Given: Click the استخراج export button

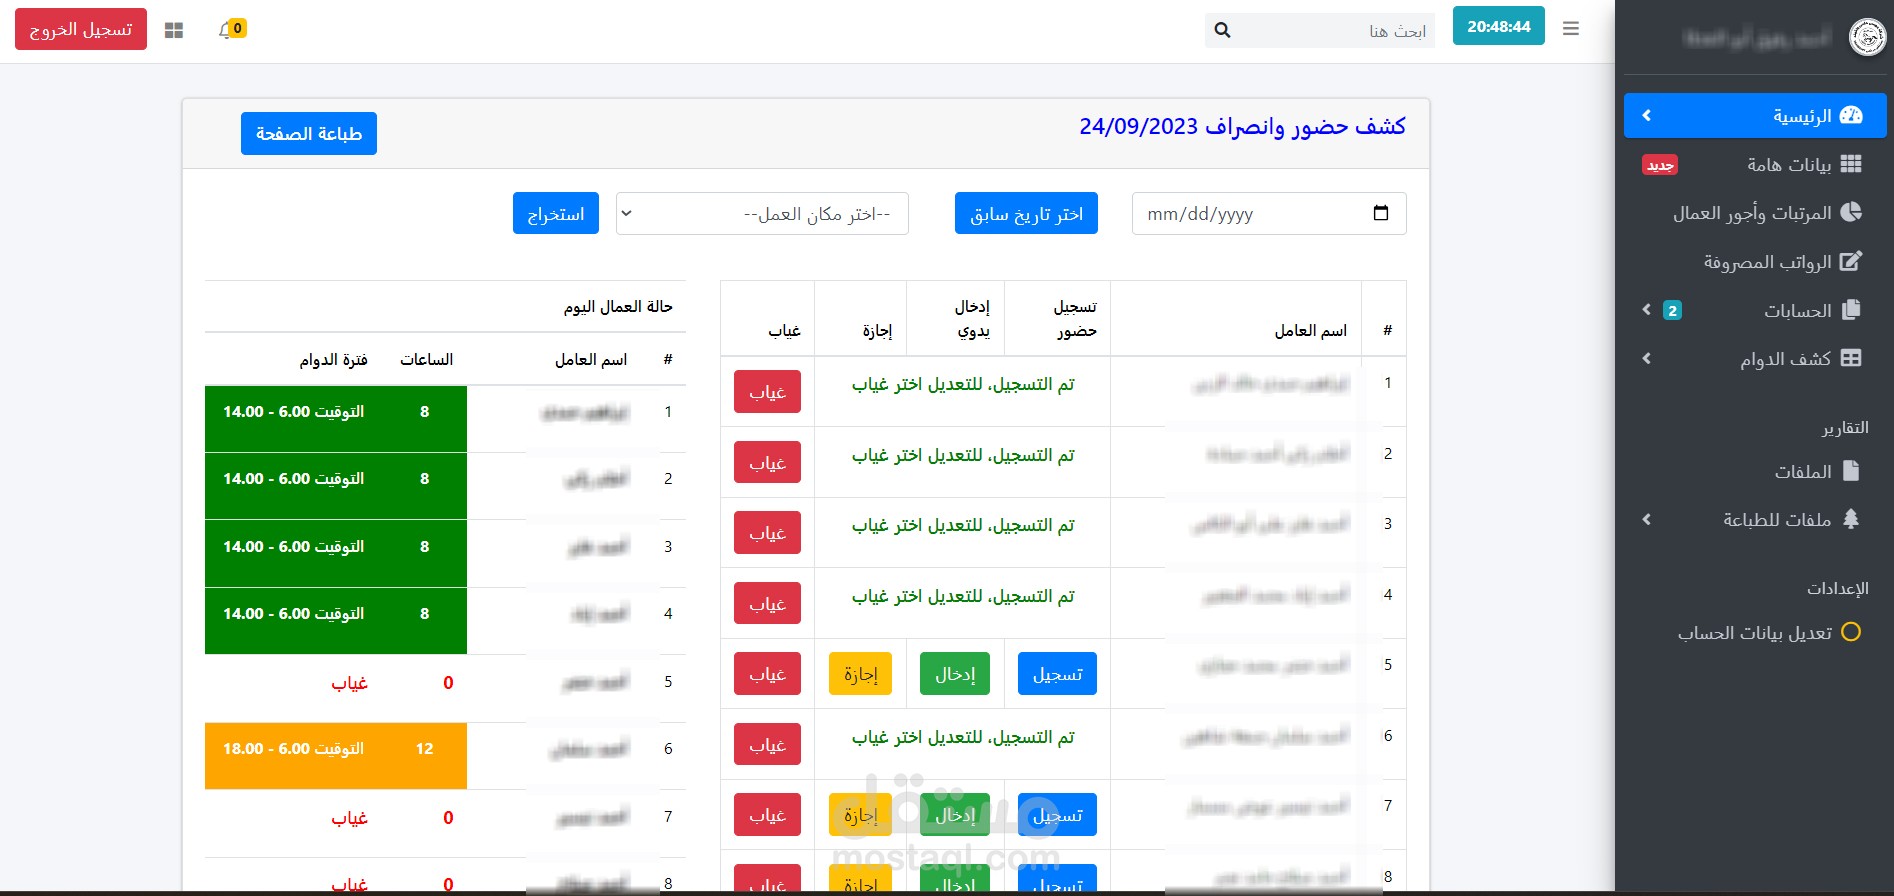Looking at the screenshot, I should [556, 214].
